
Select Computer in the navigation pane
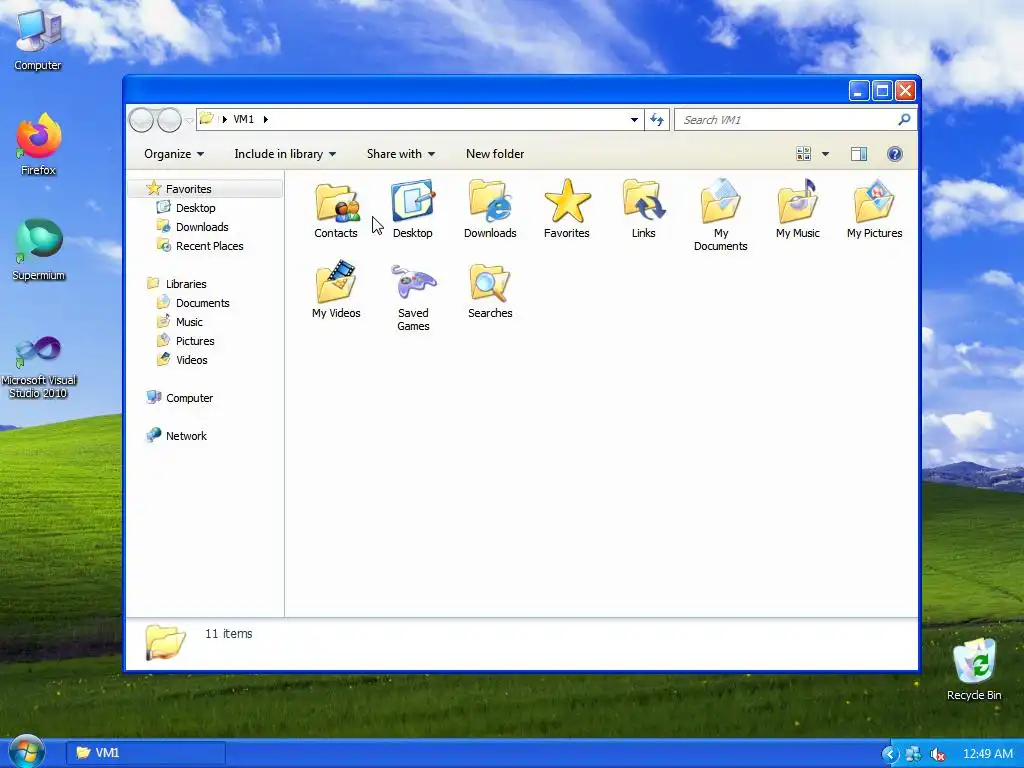click(x=189, y=398)
